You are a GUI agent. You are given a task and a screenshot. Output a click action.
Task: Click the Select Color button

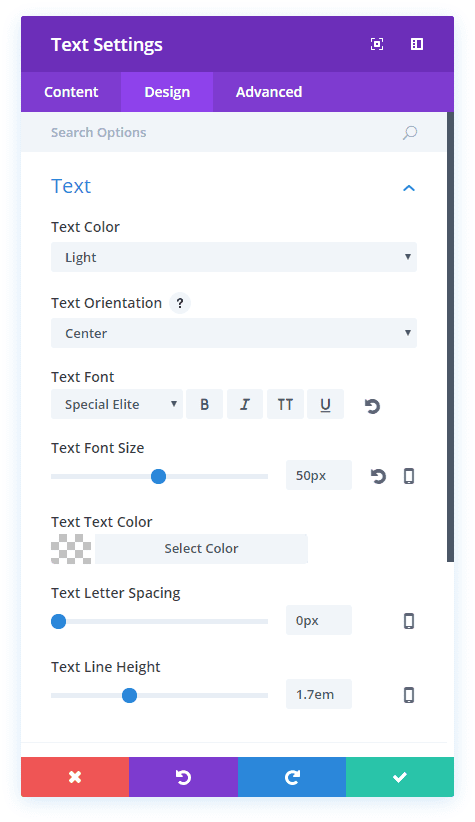coord(201,549)
